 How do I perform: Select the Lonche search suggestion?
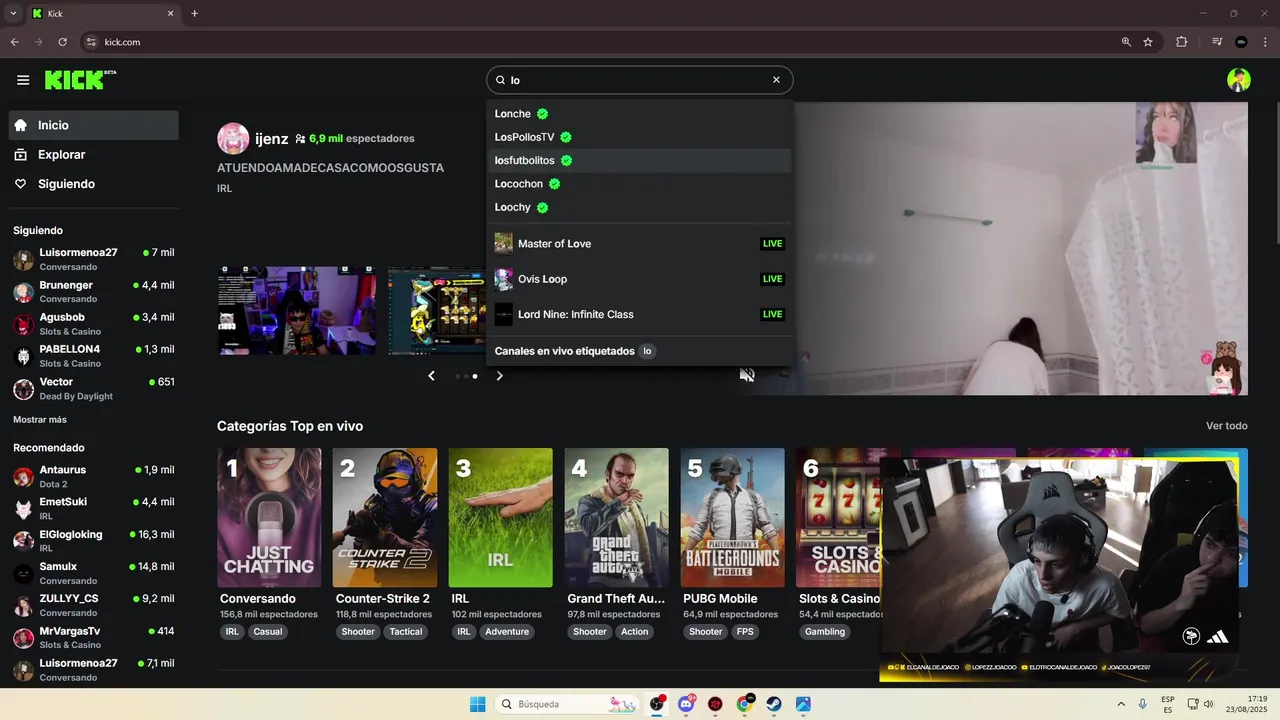click(640, 114)
